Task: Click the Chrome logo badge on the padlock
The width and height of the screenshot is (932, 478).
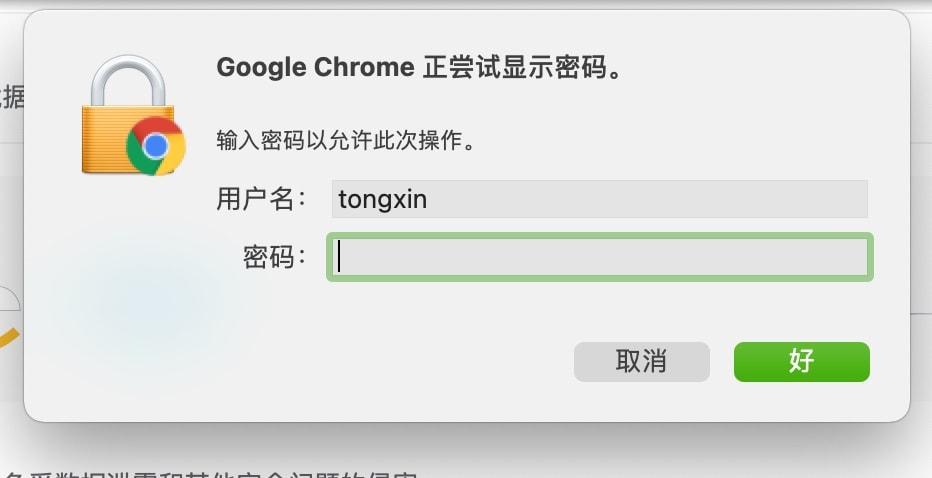Action: pyautogui.click(x=156, y=146)
